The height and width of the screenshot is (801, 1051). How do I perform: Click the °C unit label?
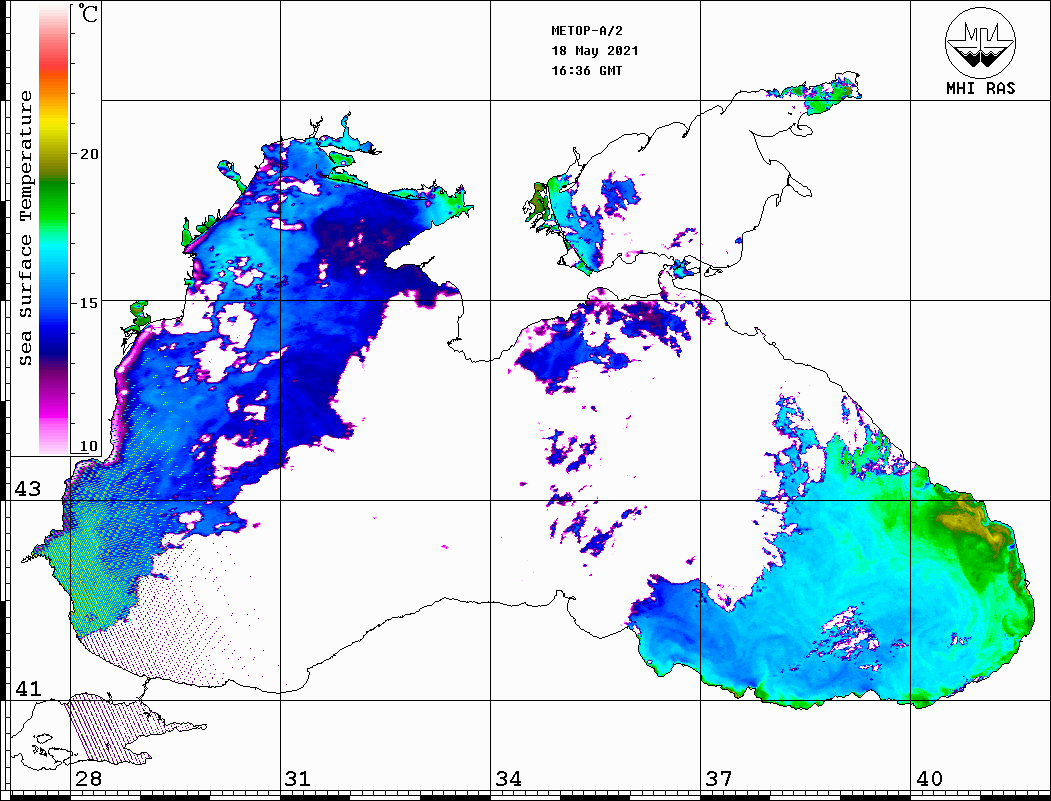point(88,13)
